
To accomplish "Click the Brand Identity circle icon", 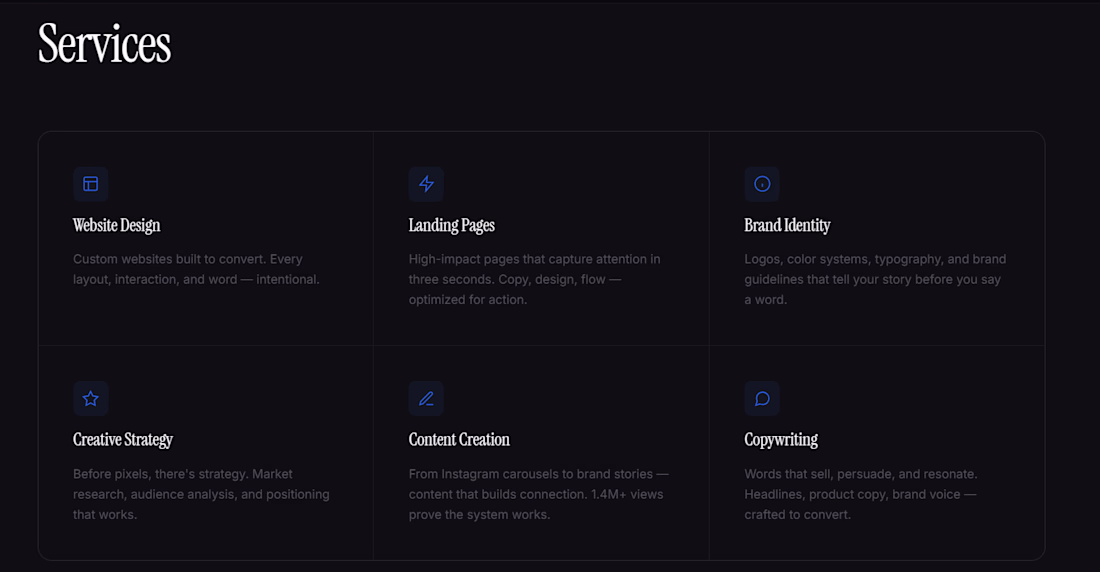I will point(762,184).
